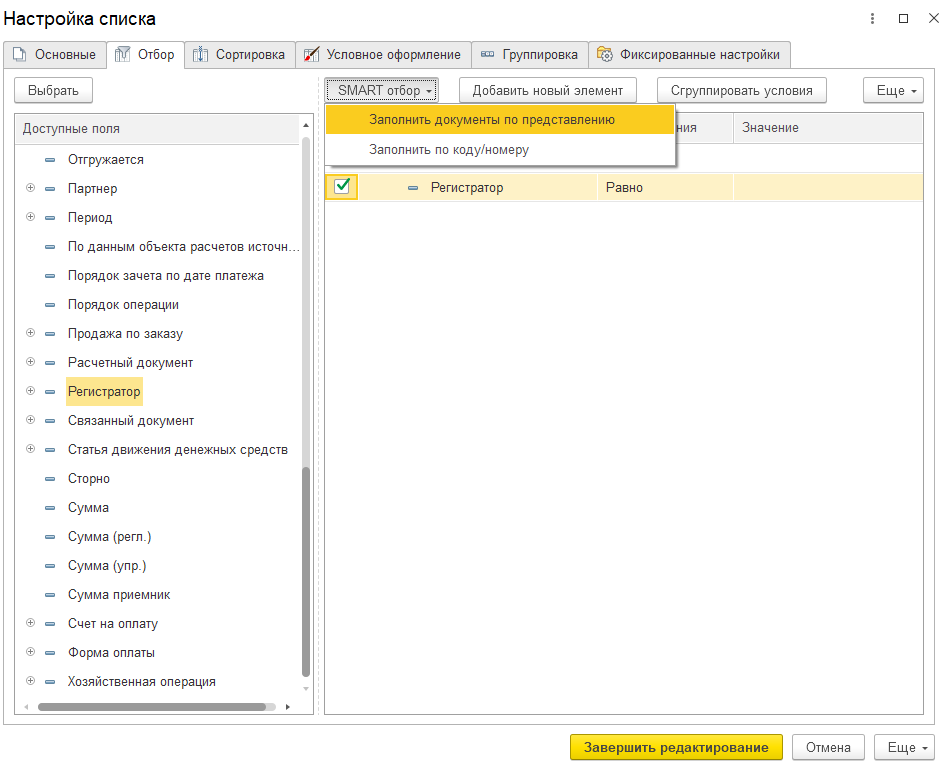Image resolution: width=945 pixels, height=768 pixels.
Task: Click the empty Значение cell of Регистратор
Action: click(828, 187)
